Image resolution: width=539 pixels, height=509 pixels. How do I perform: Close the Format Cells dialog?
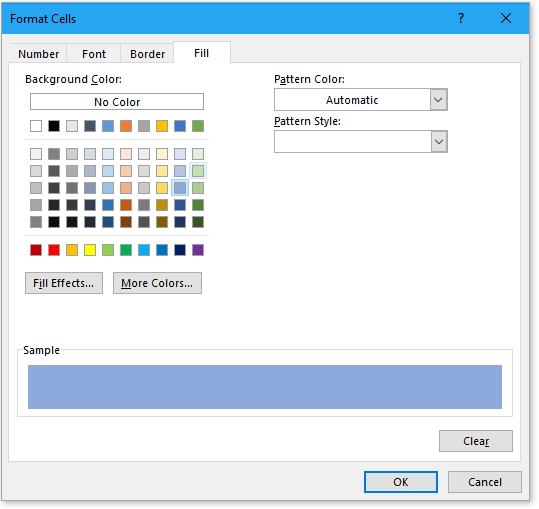[x=506, y=18]
